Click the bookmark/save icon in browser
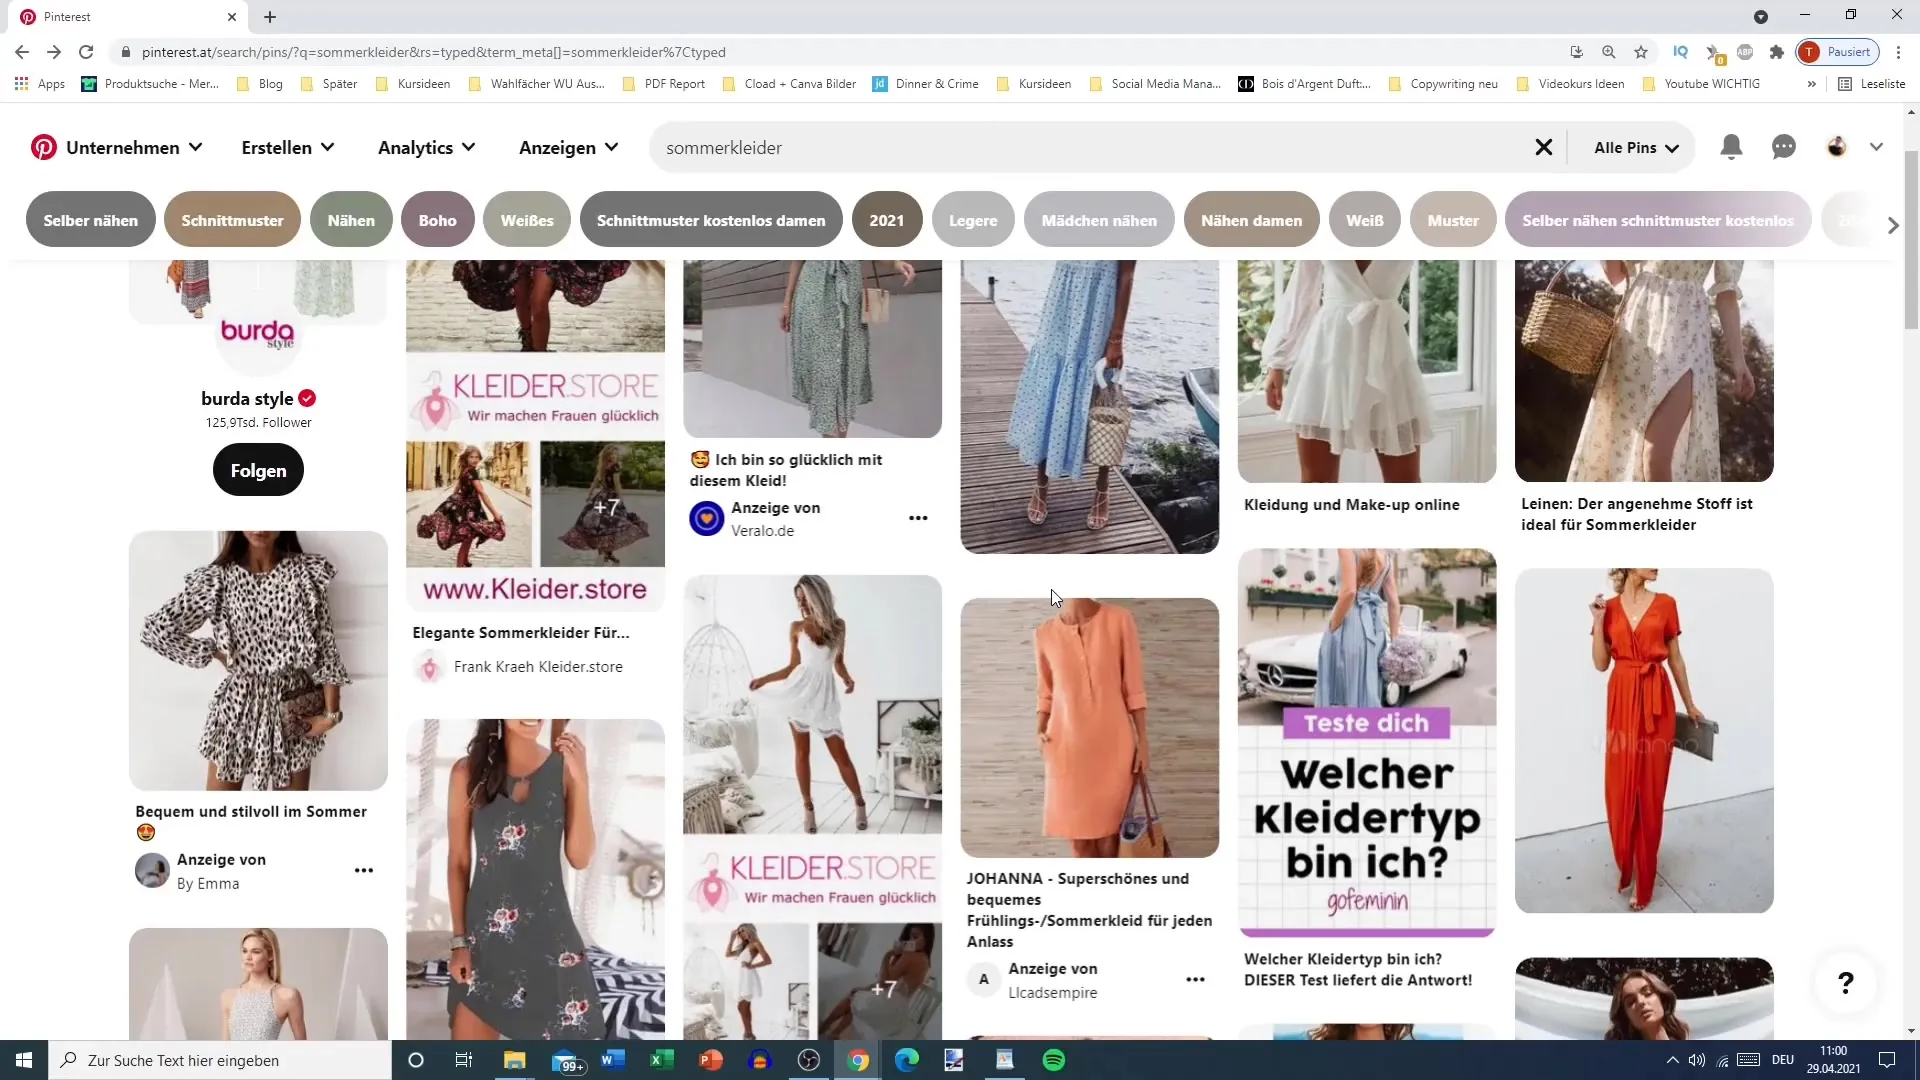Viewport: 1920px width, 1080px height. click(1642, 51)
